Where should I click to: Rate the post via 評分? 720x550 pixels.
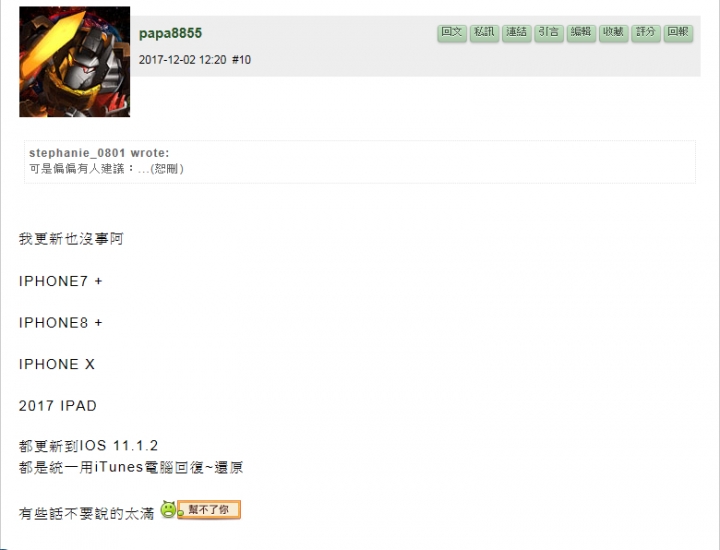pyautogui.click(x=646, y=33)
